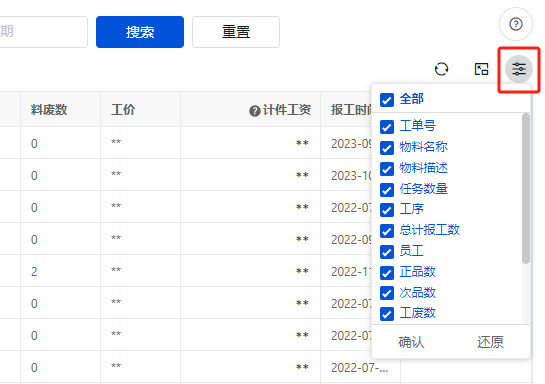Click the help question mark icon

pyautogui.click(x=516, y=24)
